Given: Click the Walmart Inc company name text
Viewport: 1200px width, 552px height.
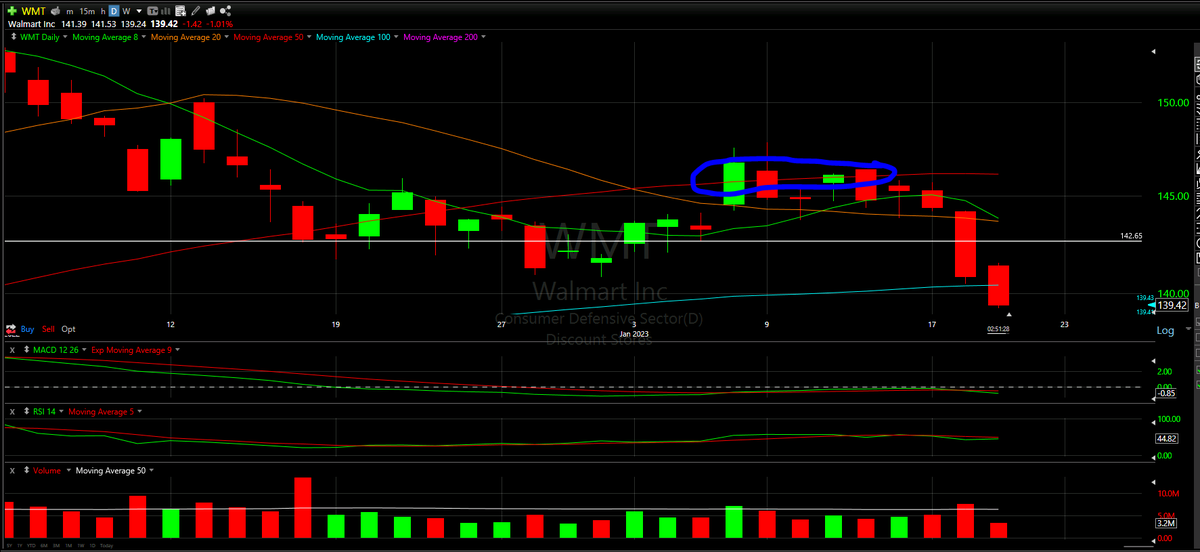Looking at the screenshot, I should (x=31, y=24).
